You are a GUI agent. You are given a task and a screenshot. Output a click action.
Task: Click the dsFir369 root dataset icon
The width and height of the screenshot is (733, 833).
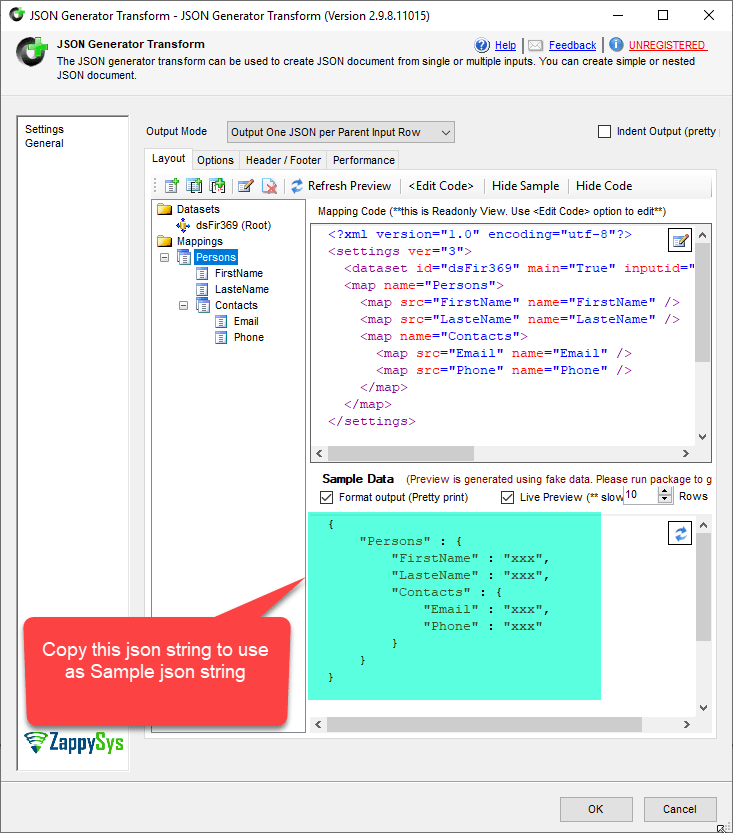tap(183, 225)
